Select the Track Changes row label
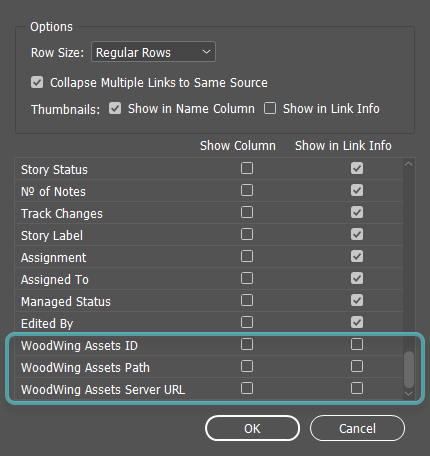This screenshot has width=430, height=456. tap(62, 214)
